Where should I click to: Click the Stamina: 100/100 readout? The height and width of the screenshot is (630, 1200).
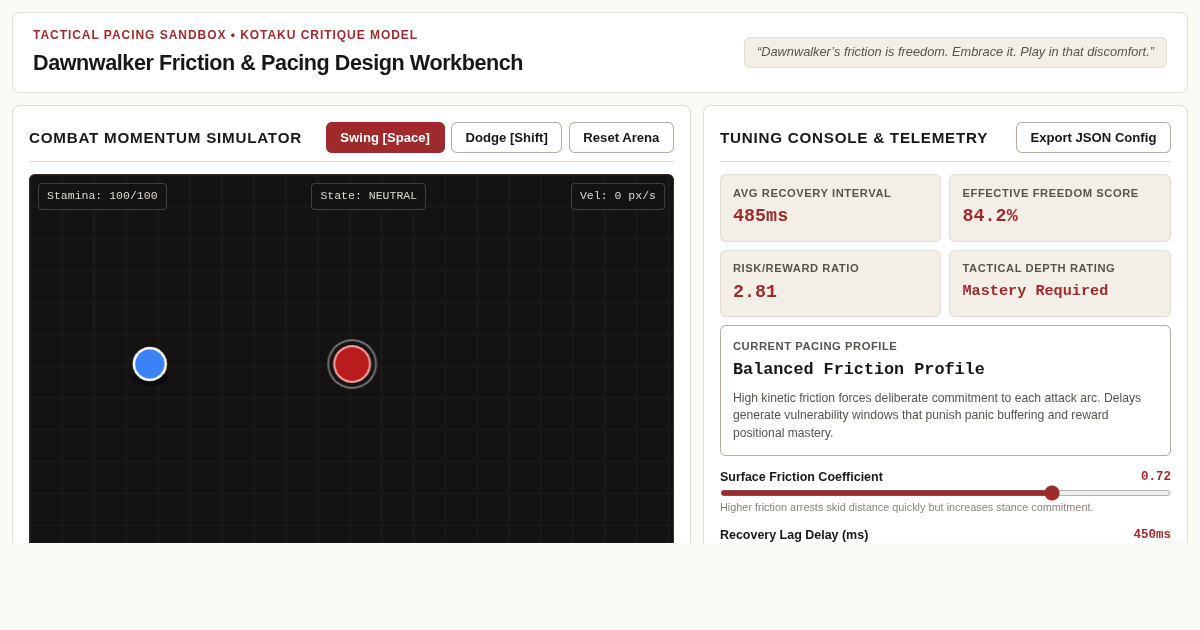tap(102, 196)
